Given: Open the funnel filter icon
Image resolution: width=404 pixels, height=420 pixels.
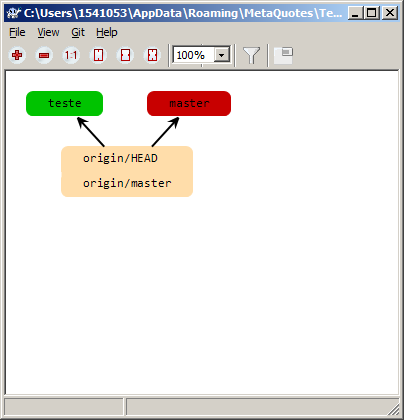Looking at the screenshot, I should click(251, 55).
